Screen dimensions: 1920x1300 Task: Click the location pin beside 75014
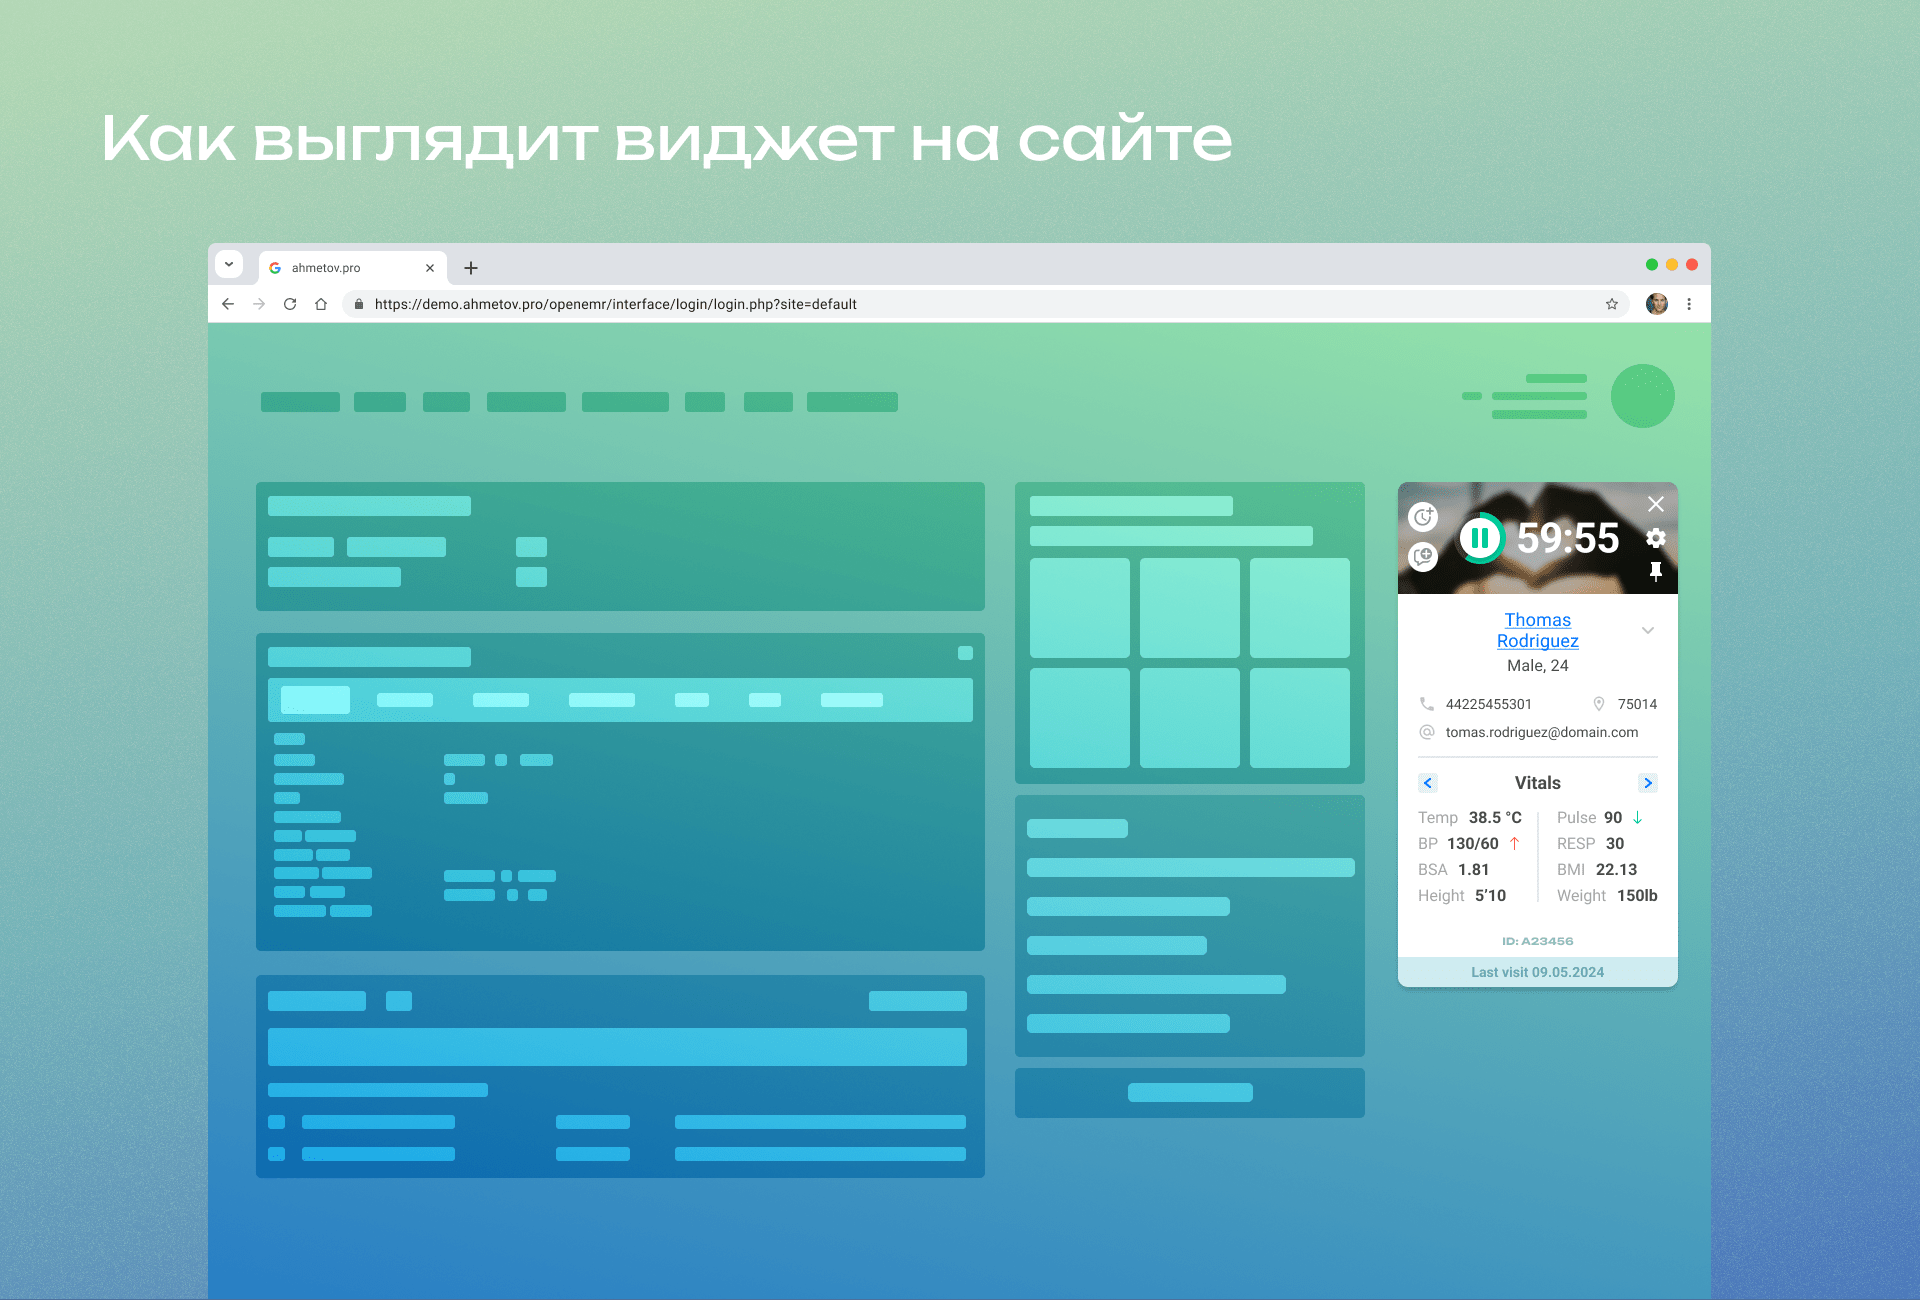tap(1599, 704)
